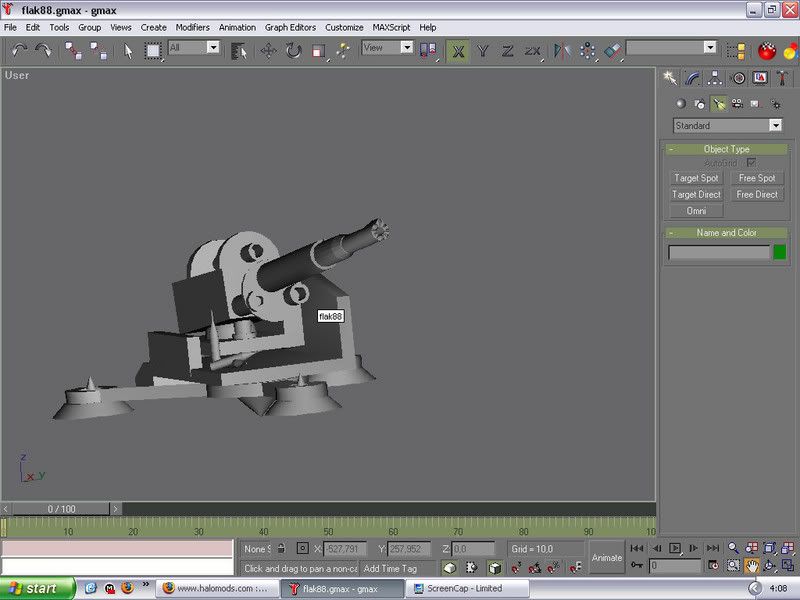Click the Pan hand viewport control
The image size is (800, 600).
click(x=752, y=565)
